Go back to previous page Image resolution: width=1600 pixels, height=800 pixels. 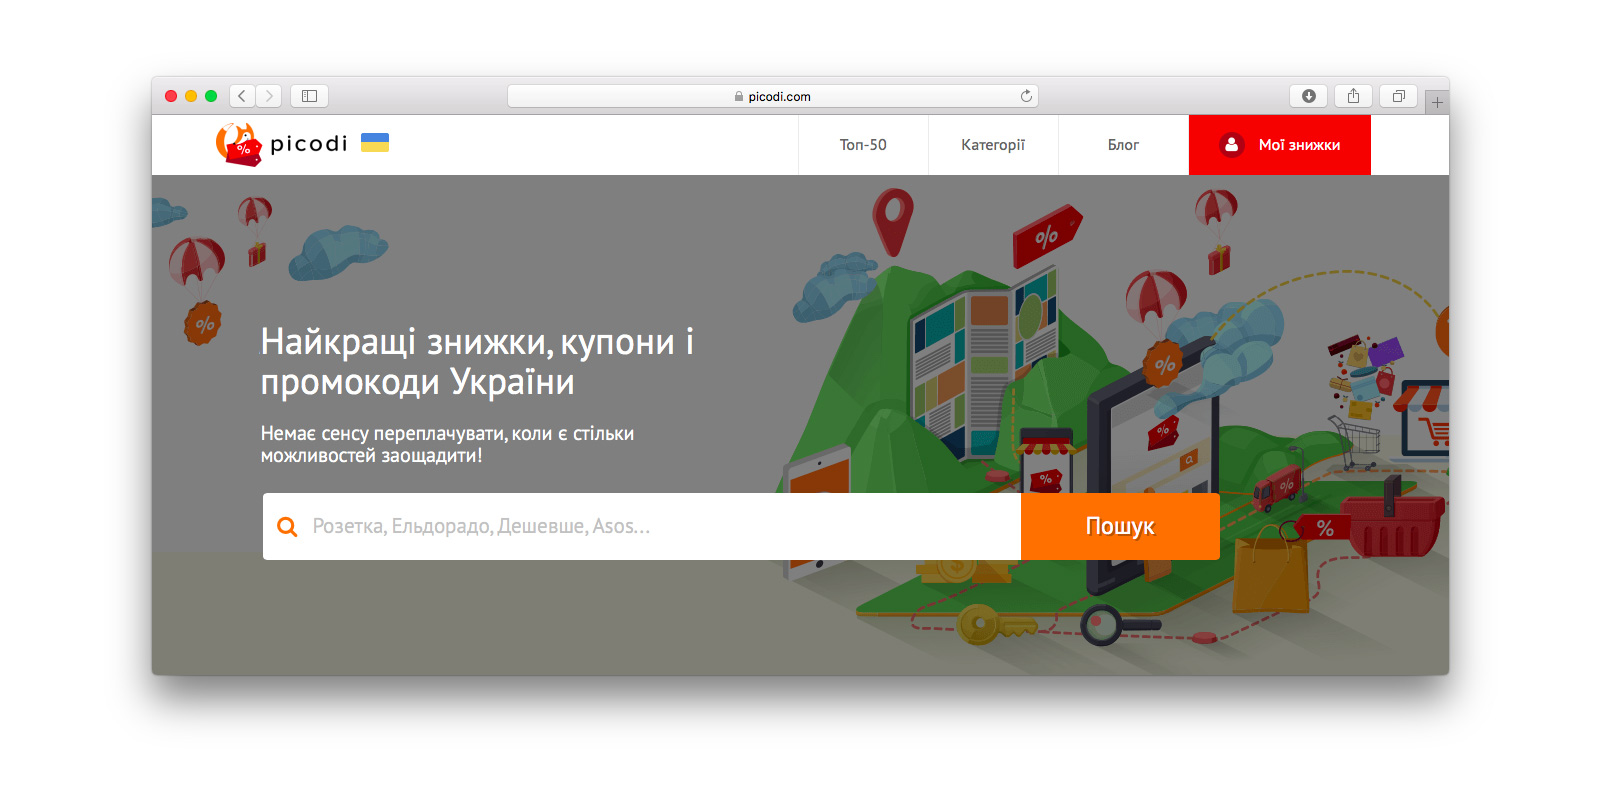(242, 96)
